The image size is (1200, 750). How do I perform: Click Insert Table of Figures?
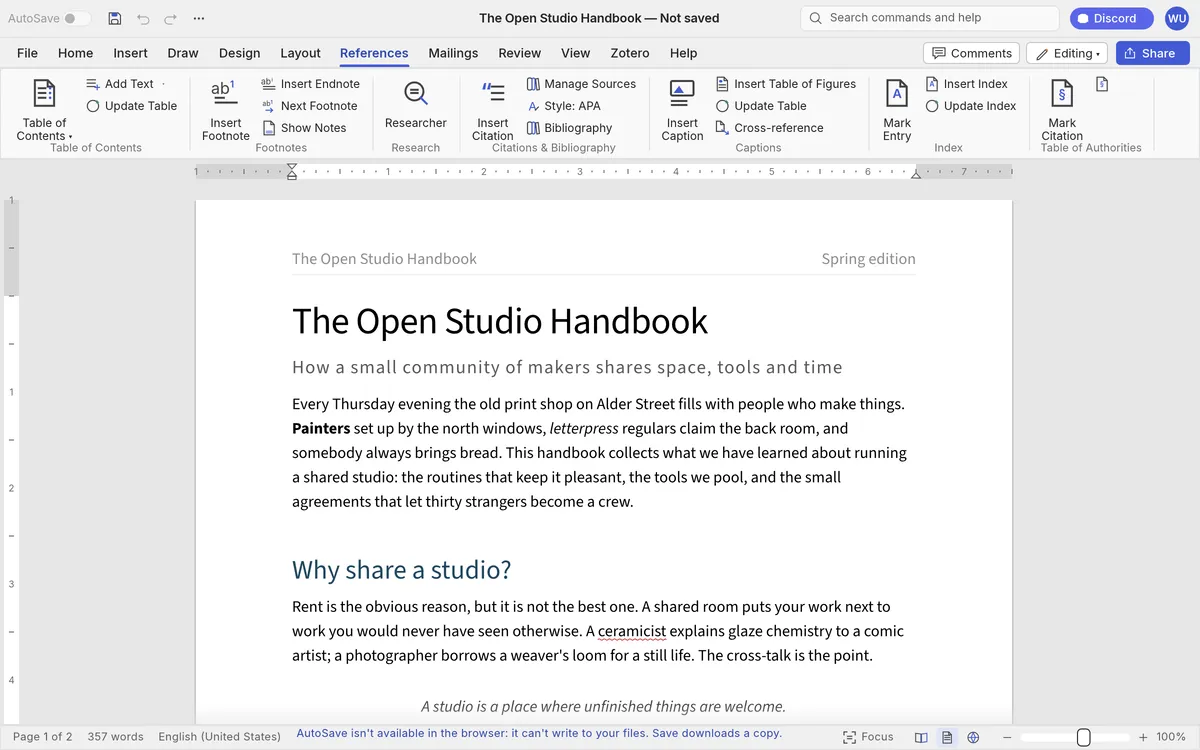pyautogui.click(x=786, y=84)
